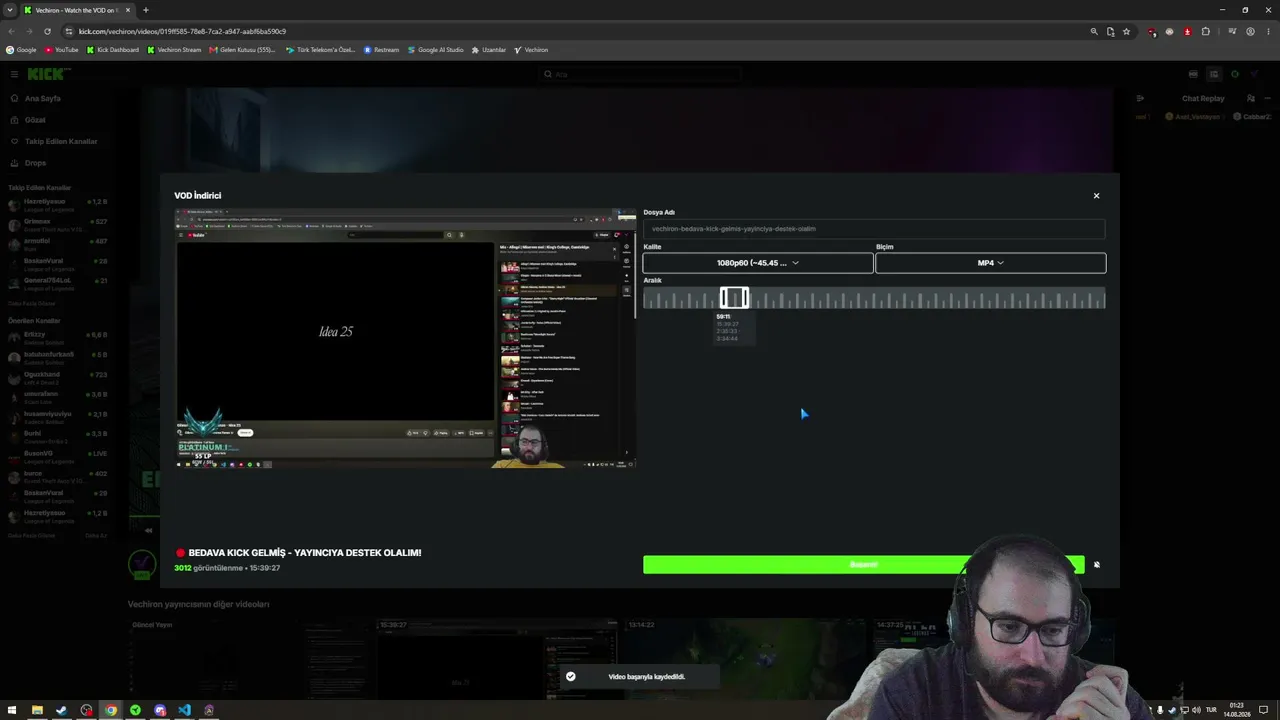Click the red download extension icon
Image resolution: width=1280 pixels, height=720 pixels.
pyautogui.click(x=1187, y=31)
